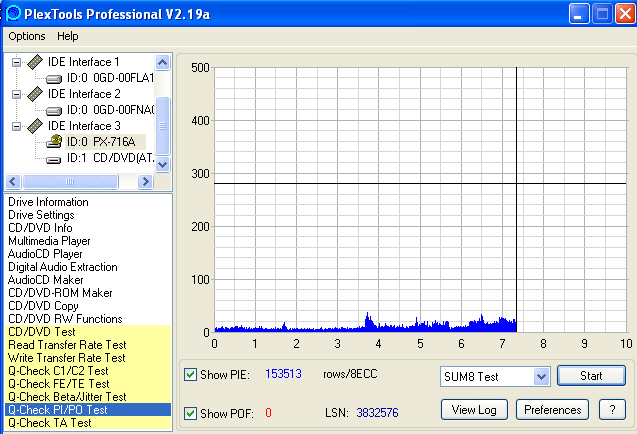This screenshot has width=637, height=434.
Task: Open the Help menu
Action: point(67,36)
